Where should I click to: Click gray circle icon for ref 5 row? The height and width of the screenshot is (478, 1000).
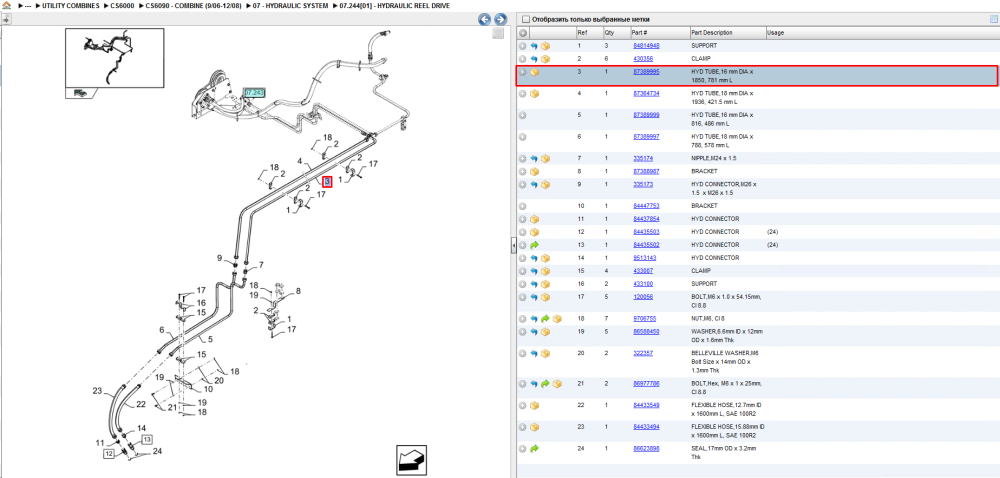pos(523,115)
